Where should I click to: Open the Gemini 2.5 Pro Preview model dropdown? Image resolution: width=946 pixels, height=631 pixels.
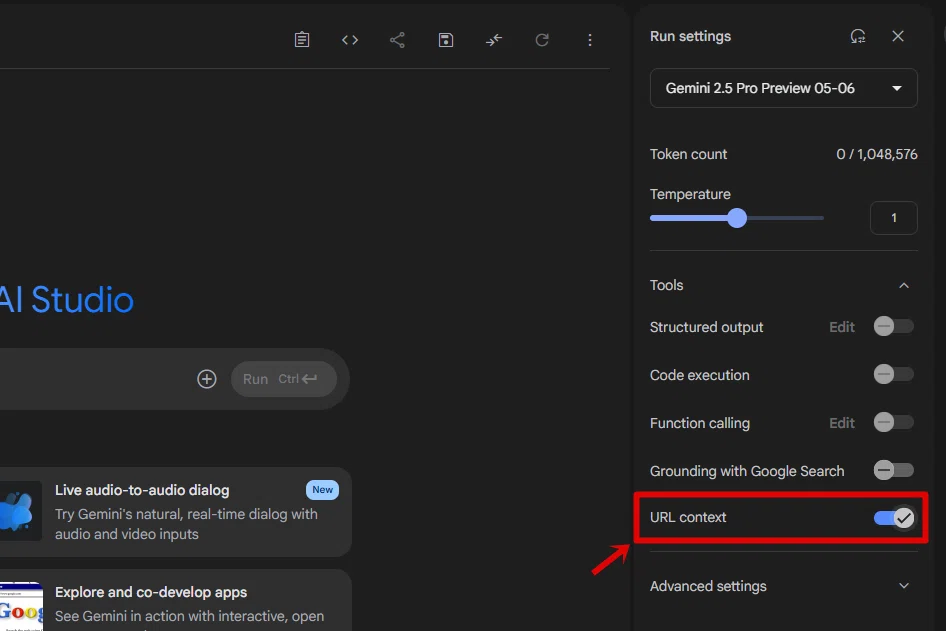[784, 88]
